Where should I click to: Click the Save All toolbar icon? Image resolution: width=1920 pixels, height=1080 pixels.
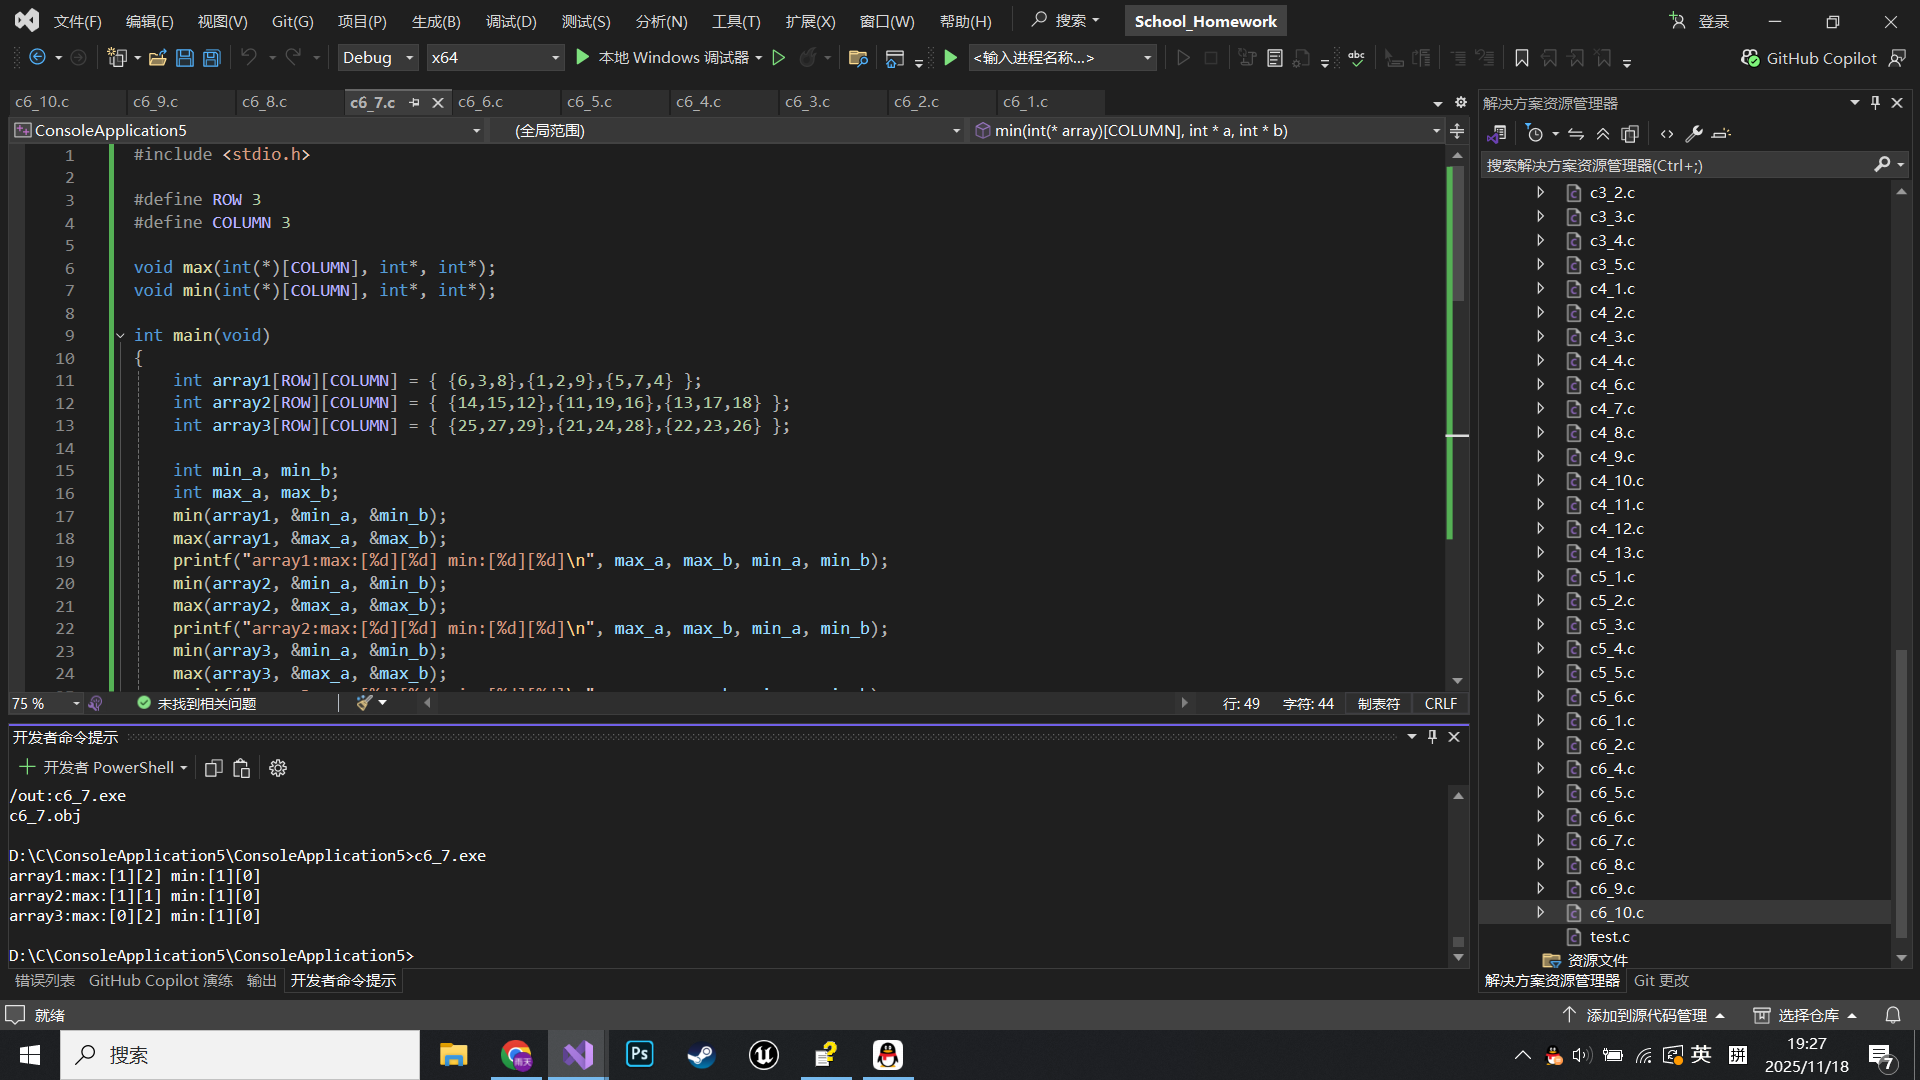tap(211, 58)
